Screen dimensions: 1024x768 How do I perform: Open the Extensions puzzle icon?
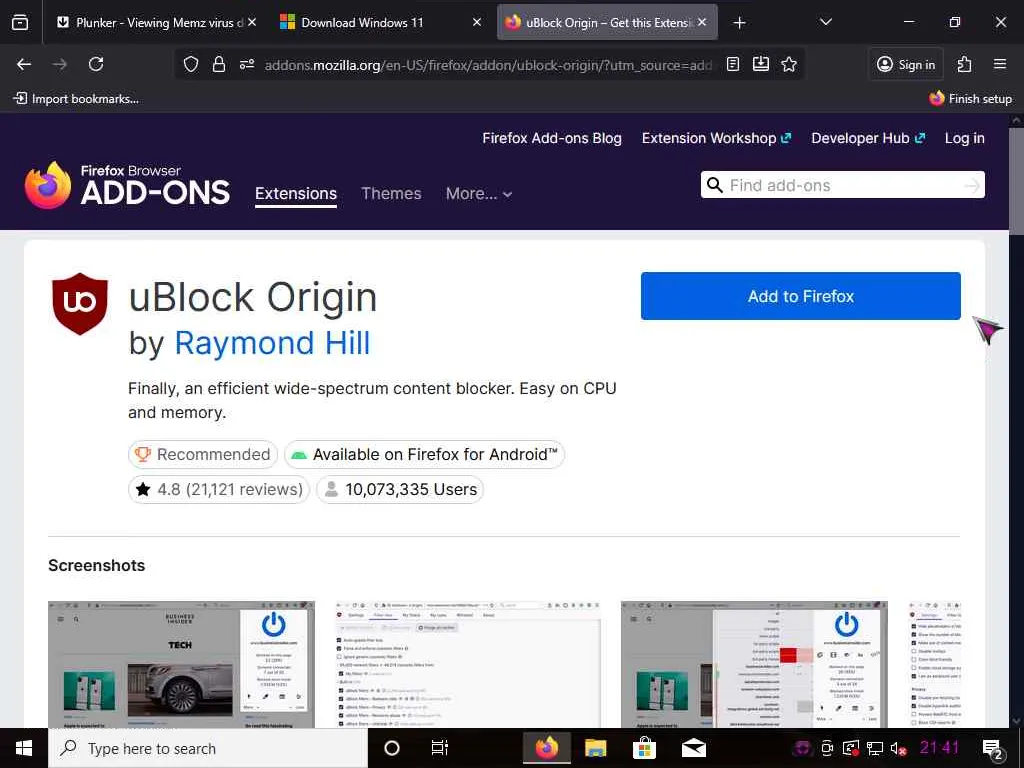click(x=965, y=64)
